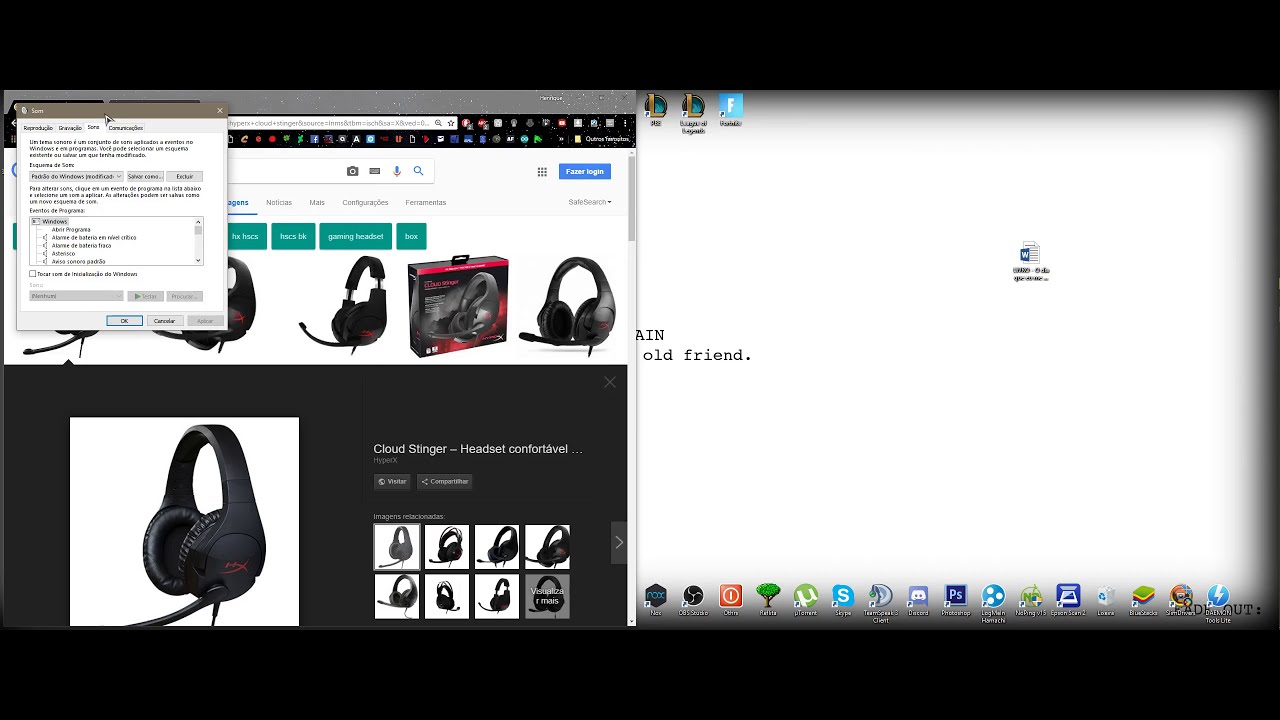Open the SafeSearch dropdown
Image resolution: width=1280 pixels, height=720 pixels.
pyautogui.click(x=590, y=202)
